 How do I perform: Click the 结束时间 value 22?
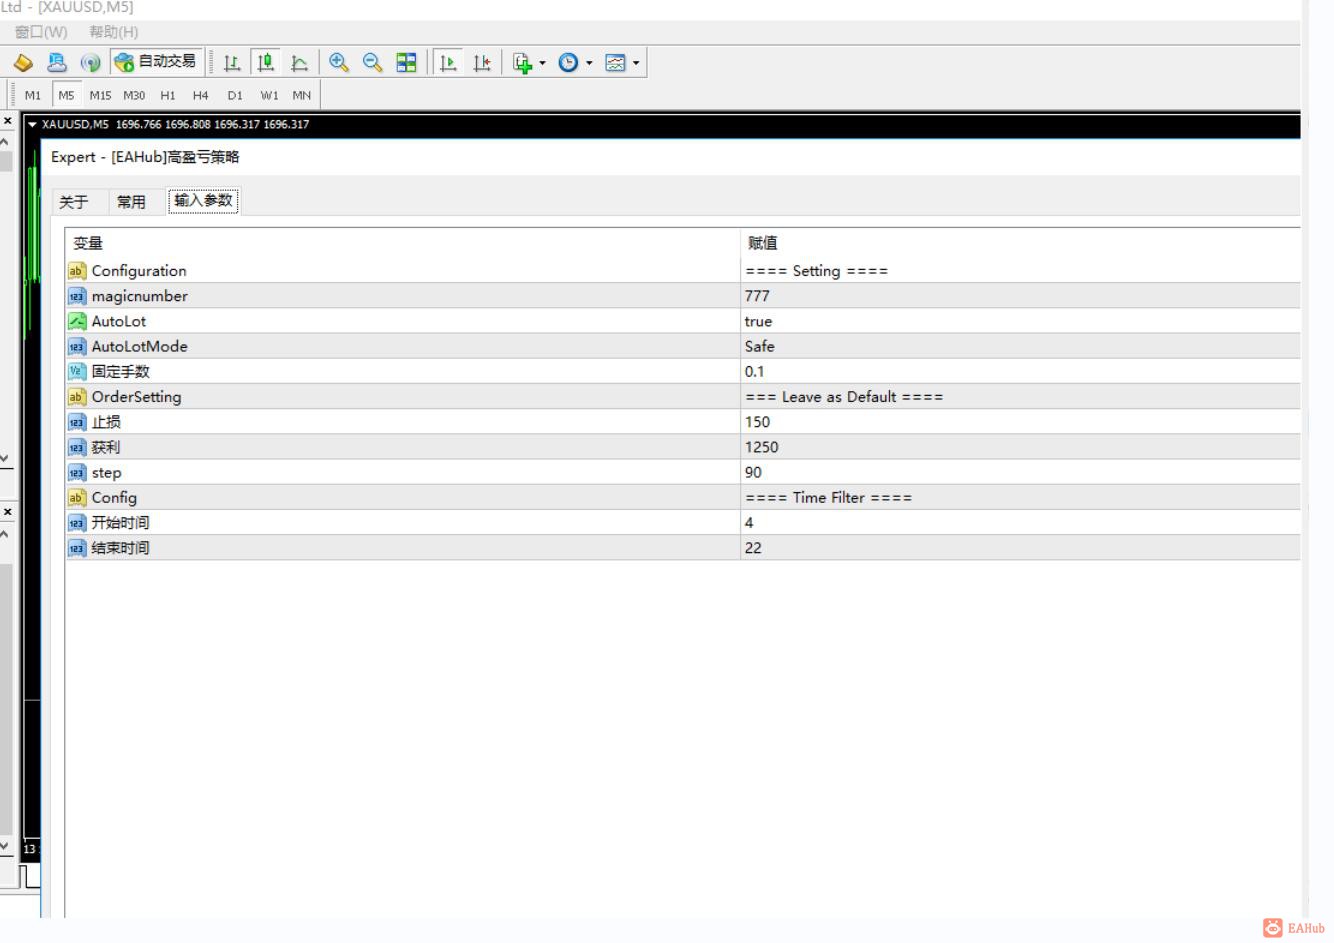[x=753, y=548]
